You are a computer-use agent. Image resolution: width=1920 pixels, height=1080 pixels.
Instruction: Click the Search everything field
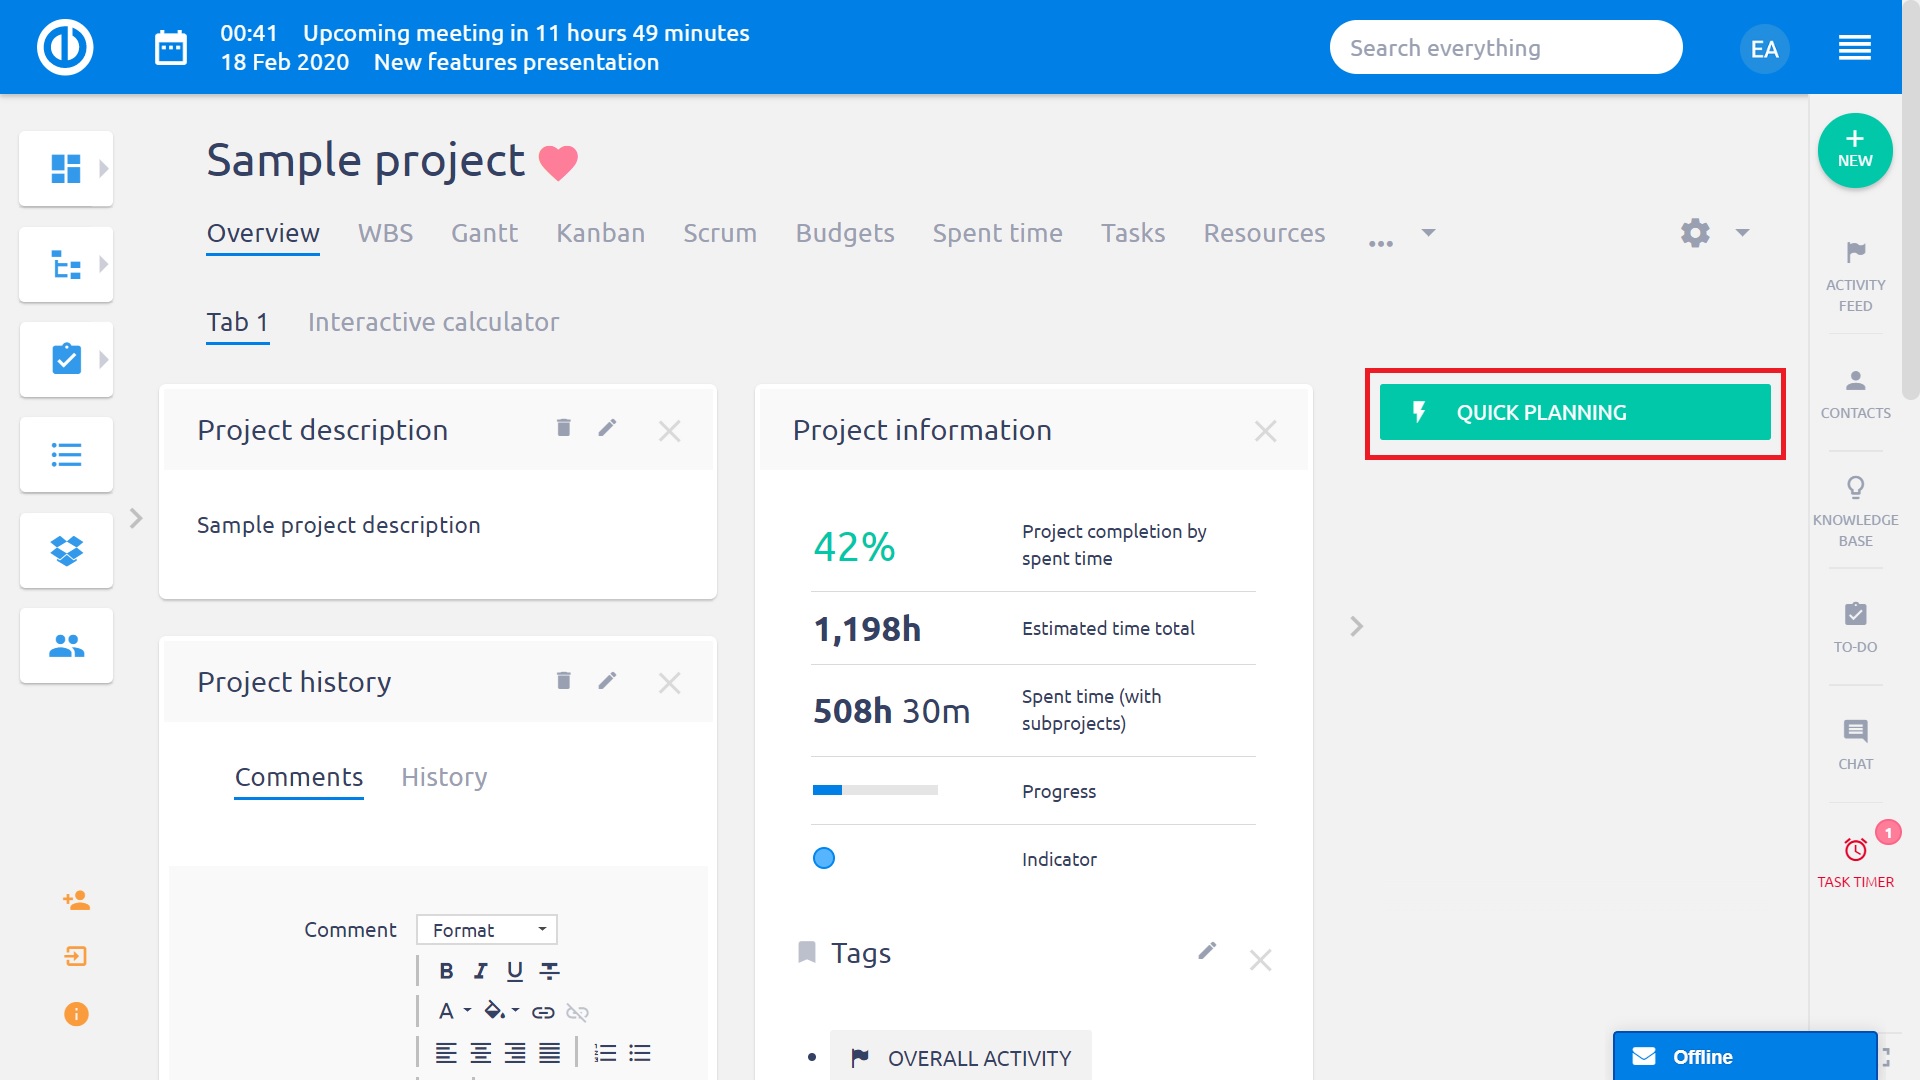1506,48
